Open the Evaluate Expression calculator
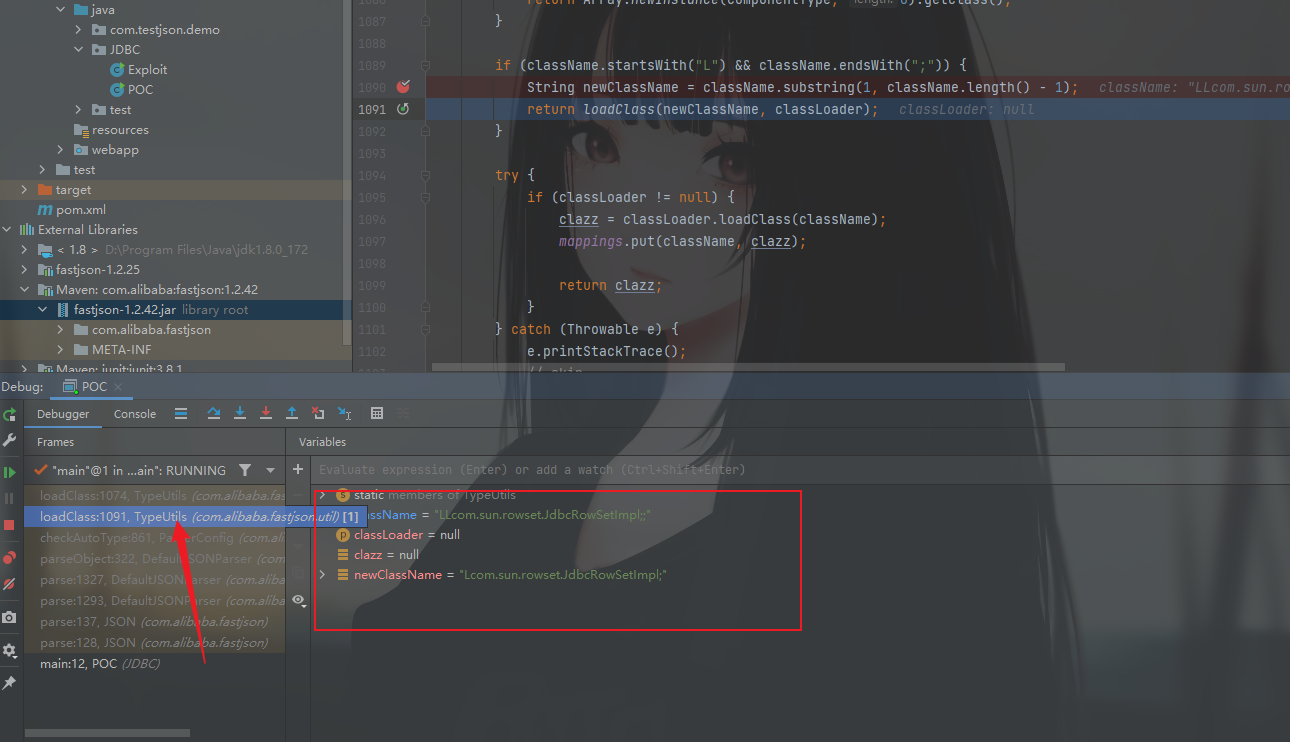 pos(377,413)
